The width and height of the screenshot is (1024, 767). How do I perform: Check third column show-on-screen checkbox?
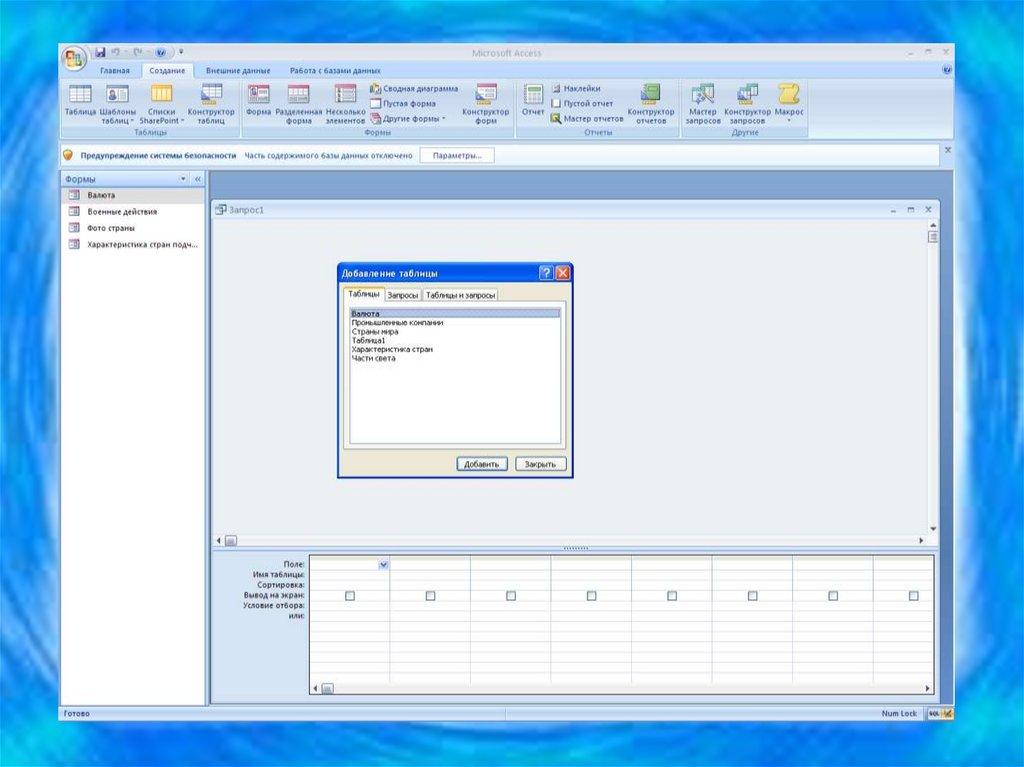[x=511, y=596]
